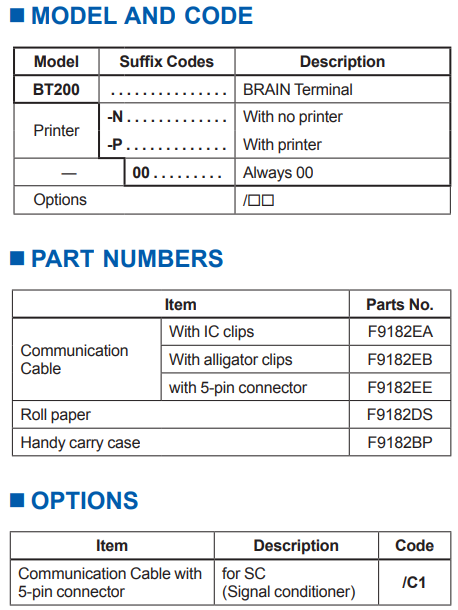
Task: Click the blue square beside PART NUMBERS
Action: 17,258
